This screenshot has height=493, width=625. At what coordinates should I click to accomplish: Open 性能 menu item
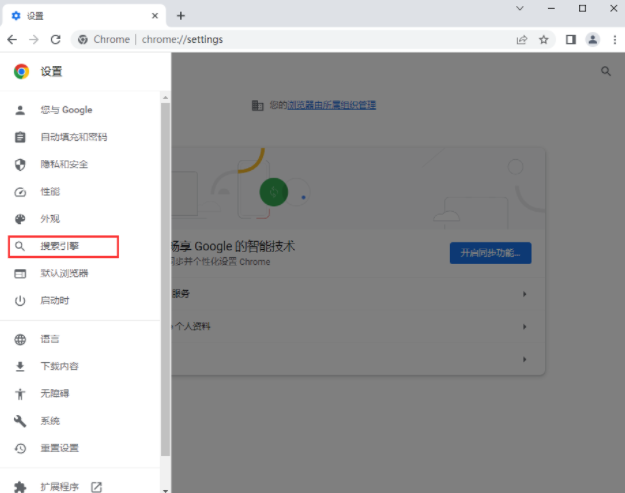point(80,192)
